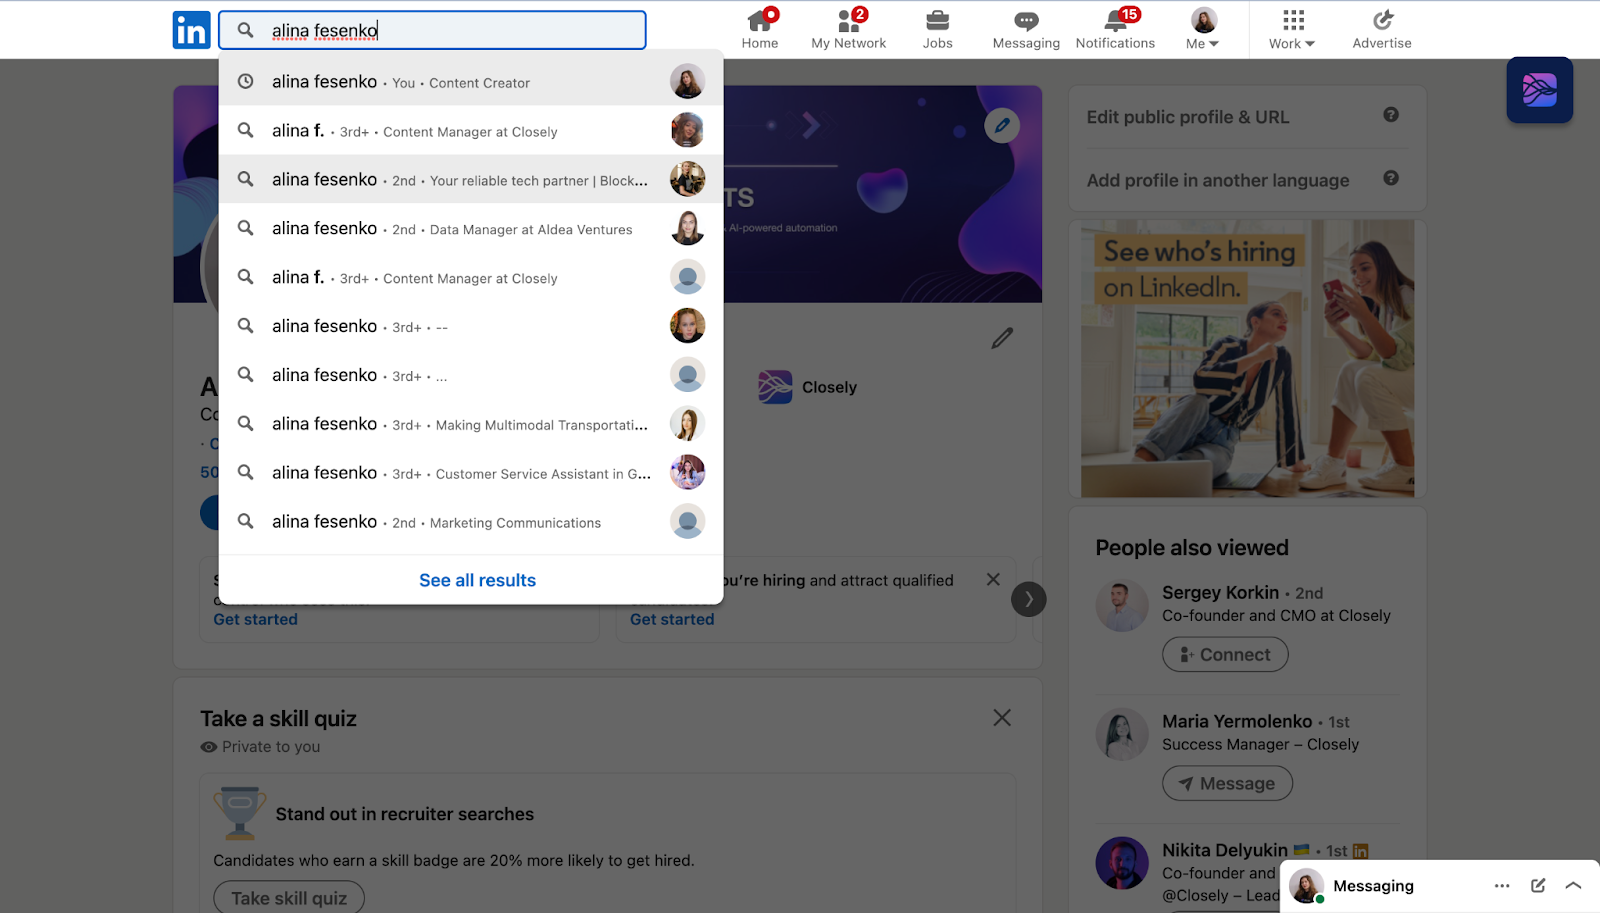Screen dimensions: 1600x913
Task: Close the 'Take a skill quiz' section
Action: pos(1002,718)
